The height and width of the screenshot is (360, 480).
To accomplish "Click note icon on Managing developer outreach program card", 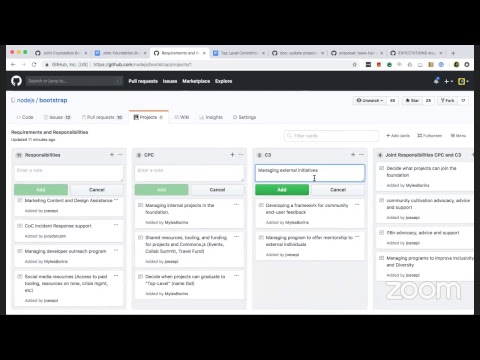I will [x=20, y=251].
